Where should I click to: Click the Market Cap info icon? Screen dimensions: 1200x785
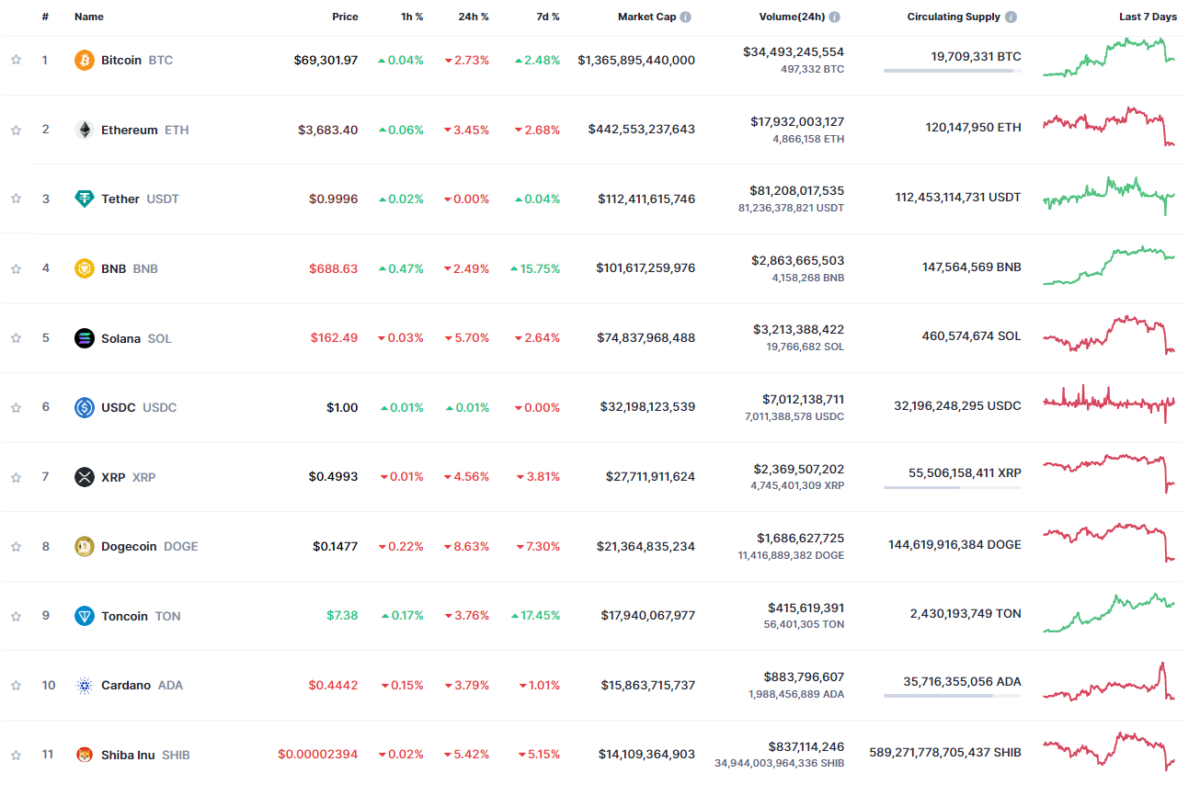tap(686, 17)
